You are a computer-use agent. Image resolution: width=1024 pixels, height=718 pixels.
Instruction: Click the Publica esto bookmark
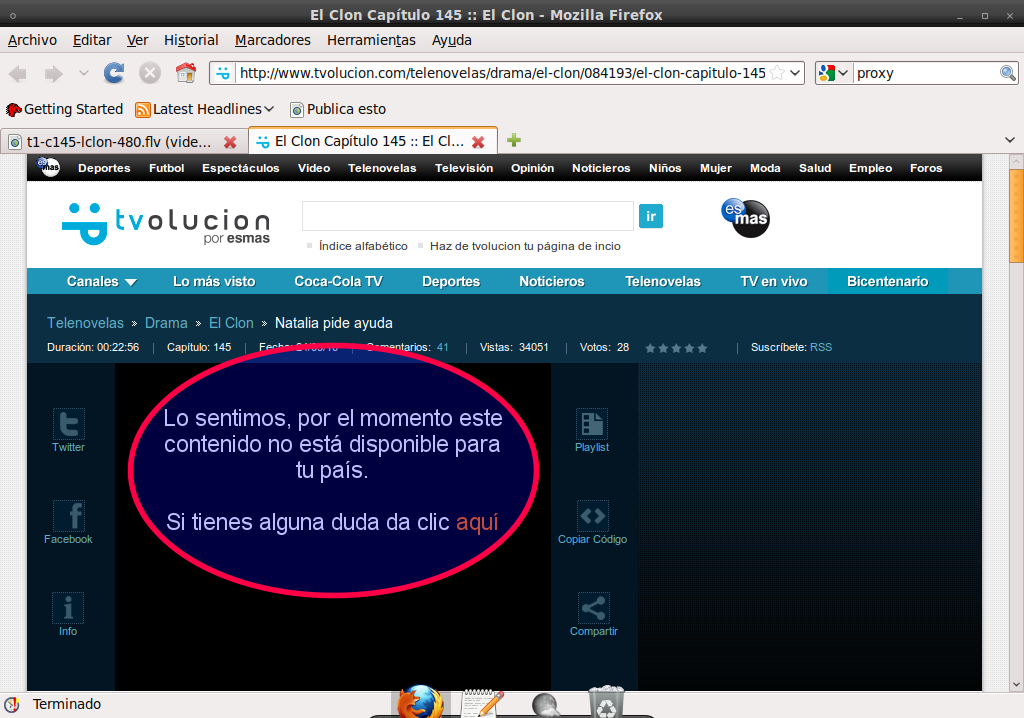pos(338,109)
